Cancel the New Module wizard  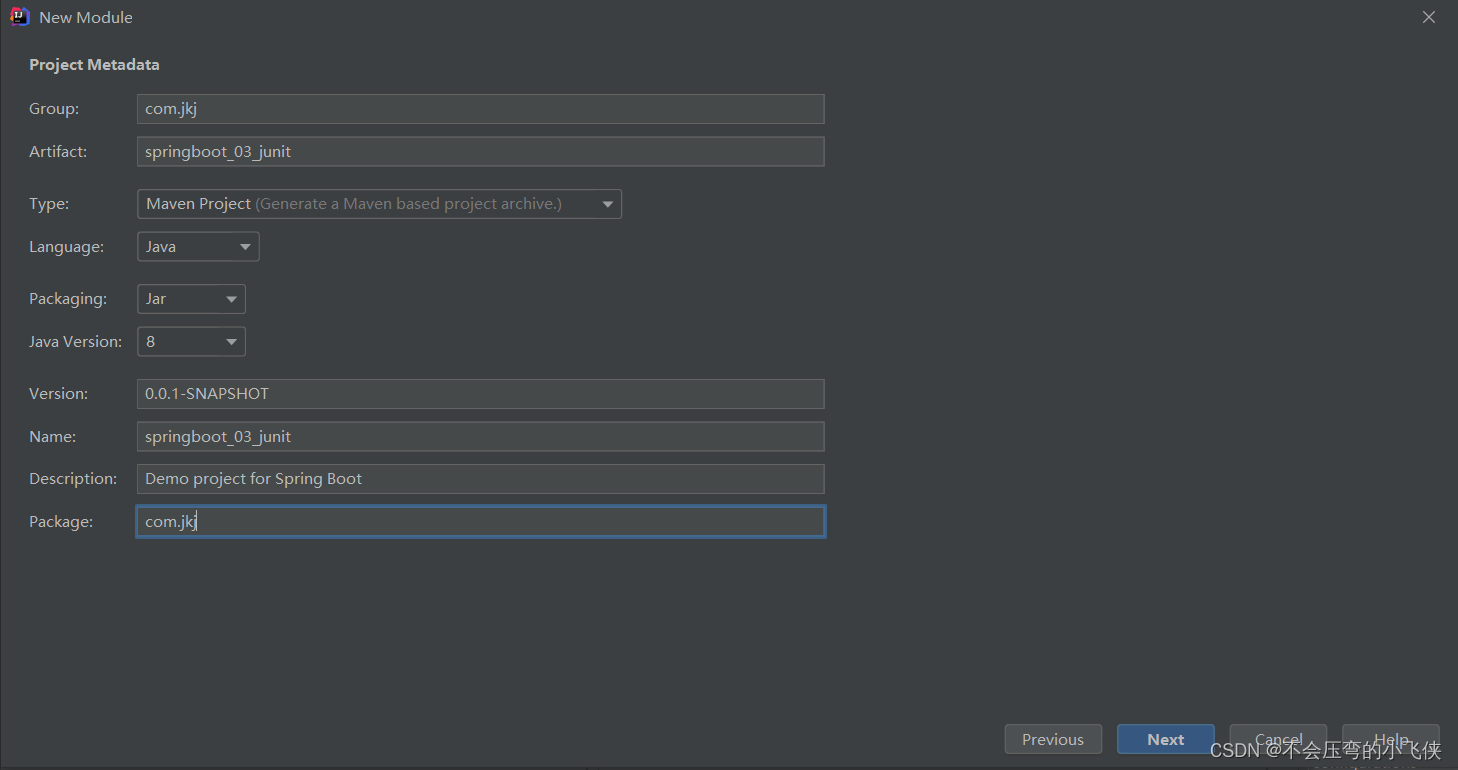1278,740
